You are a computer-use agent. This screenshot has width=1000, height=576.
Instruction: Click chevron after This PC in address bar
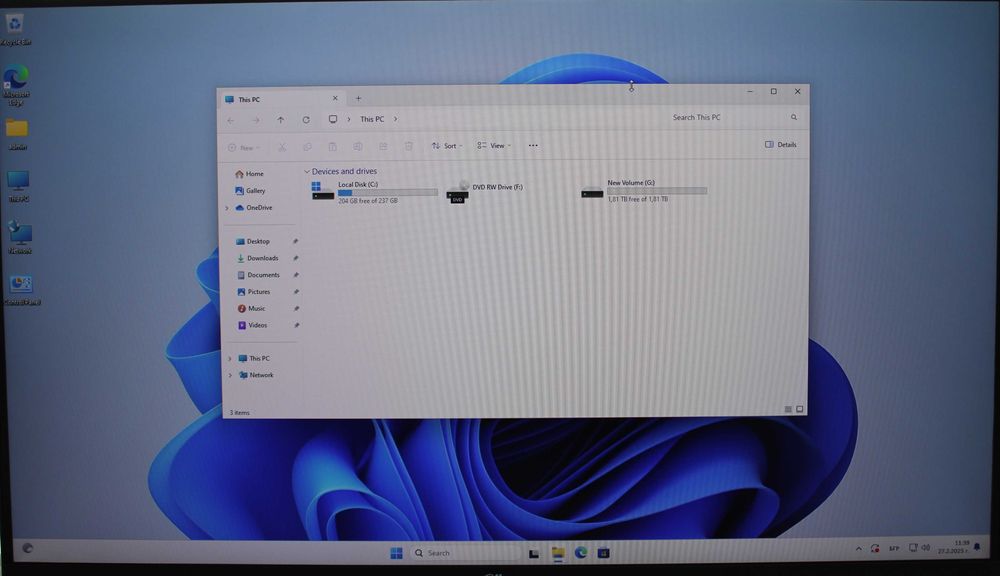(x=395, y=119)
